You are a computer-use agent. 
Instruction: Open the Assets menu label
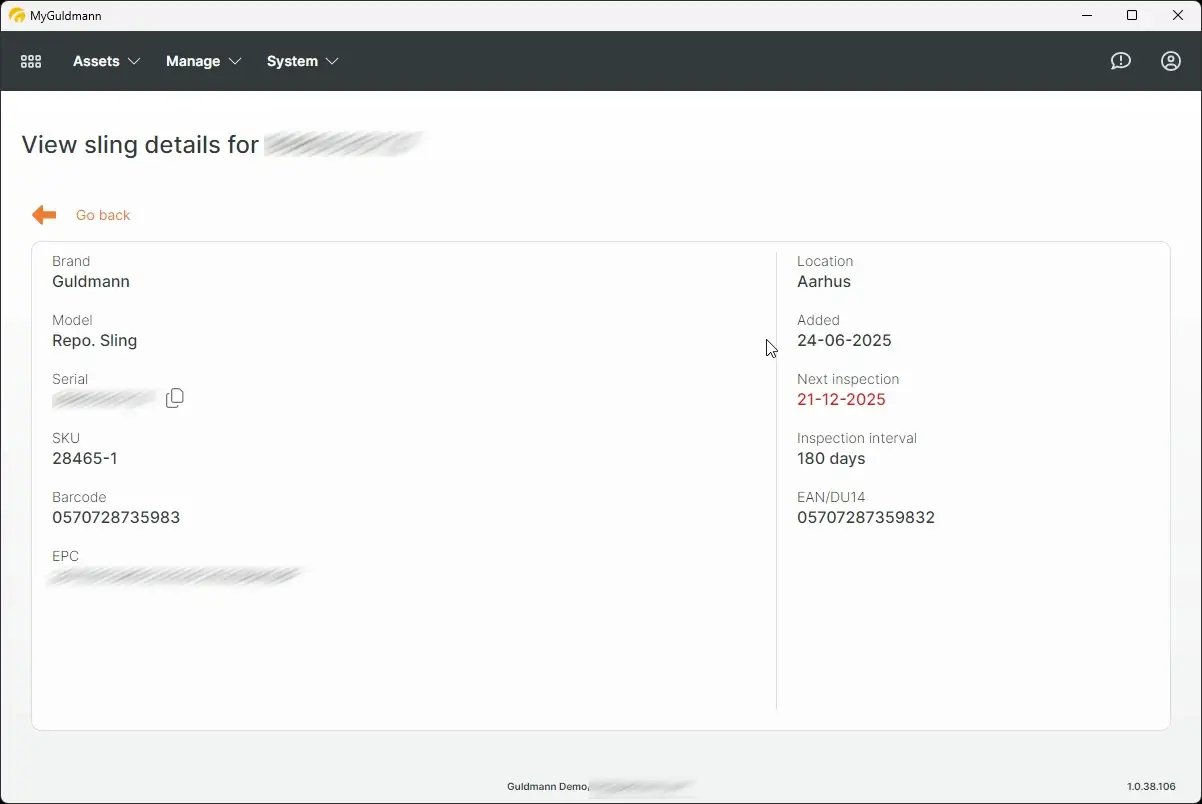96,61
